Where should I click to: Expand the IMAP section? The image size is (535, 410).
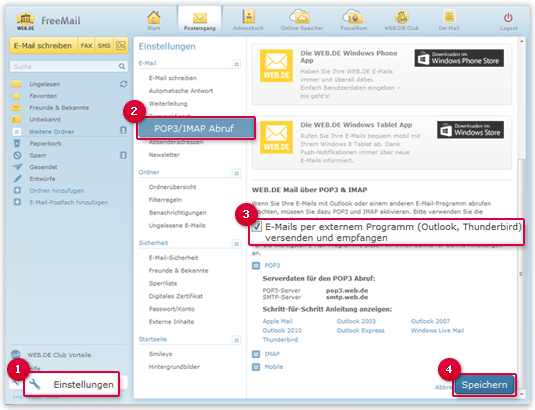coord(256,354)
